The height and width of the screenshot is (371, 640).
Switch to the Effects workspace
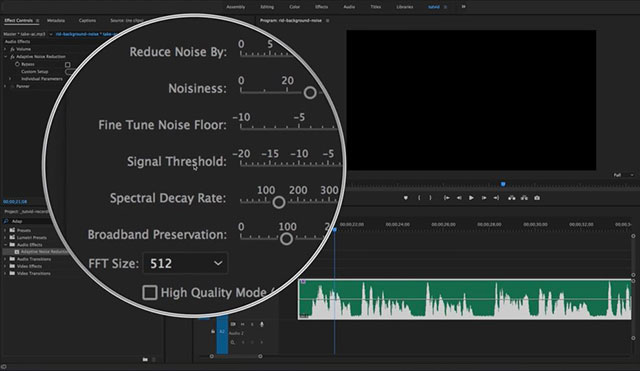[322, 7]
